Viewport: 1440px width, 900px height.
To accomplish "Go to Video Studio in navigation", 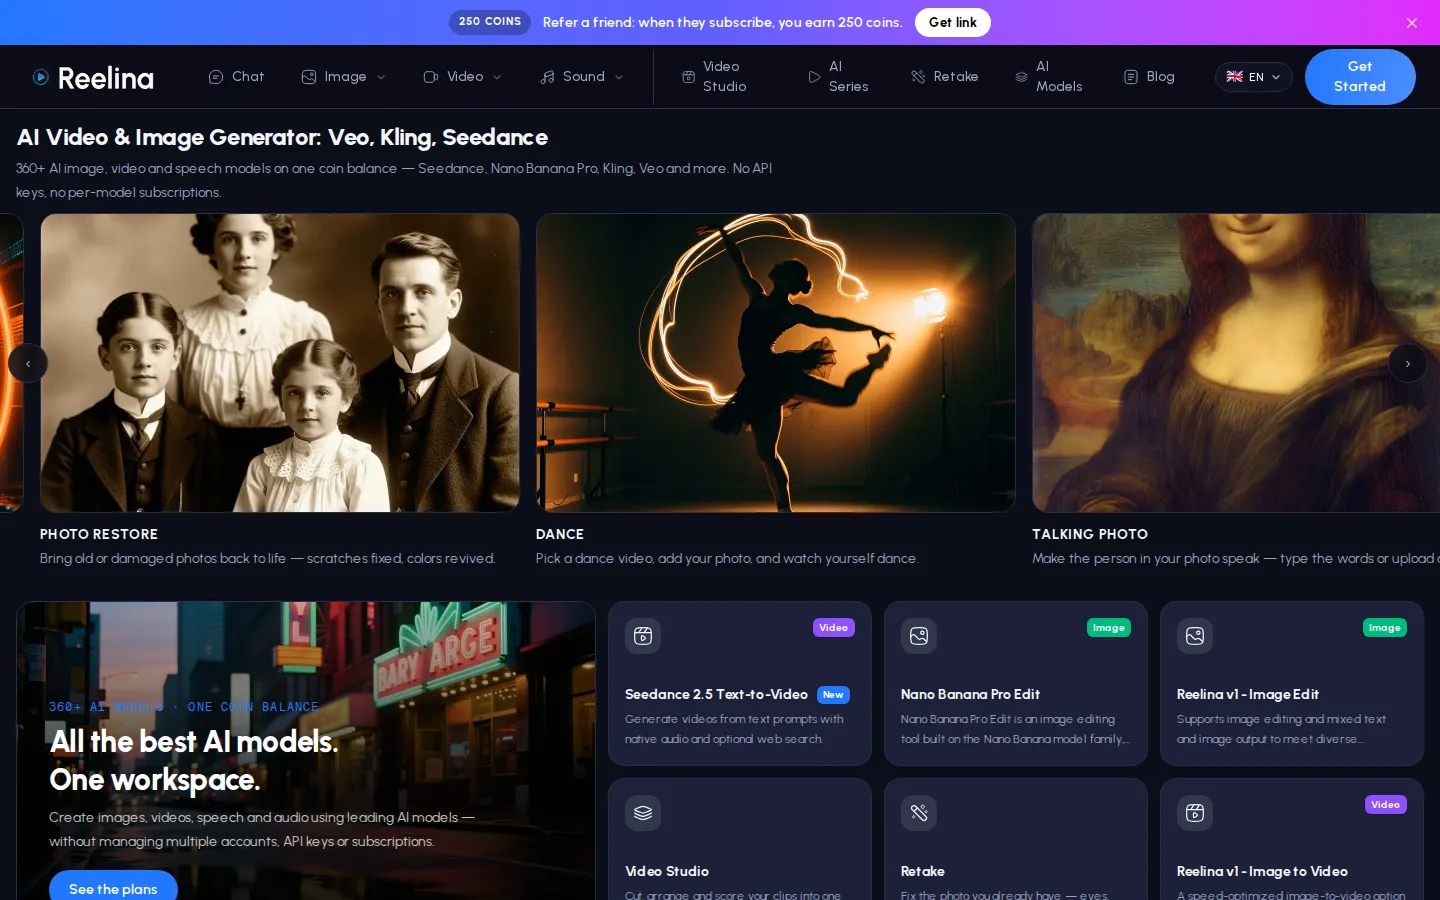I will pos(715,77).
